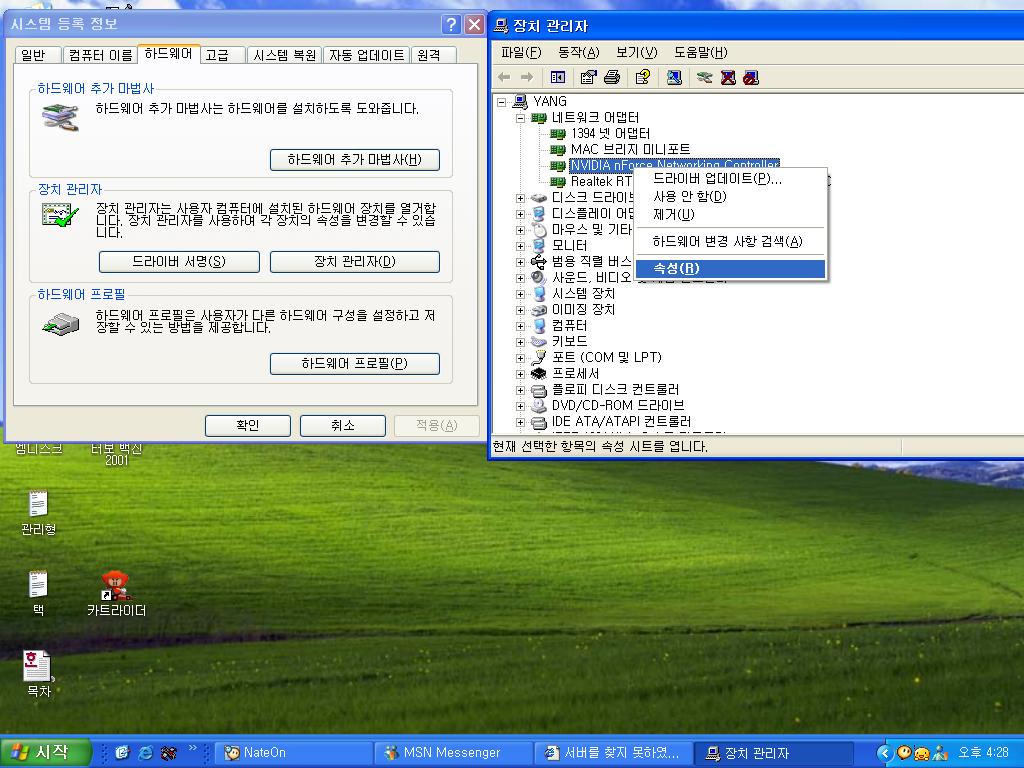The image size is (1024, 768).
Task: Expand the 프로세서 tree node
Action: tap(520, 373)
